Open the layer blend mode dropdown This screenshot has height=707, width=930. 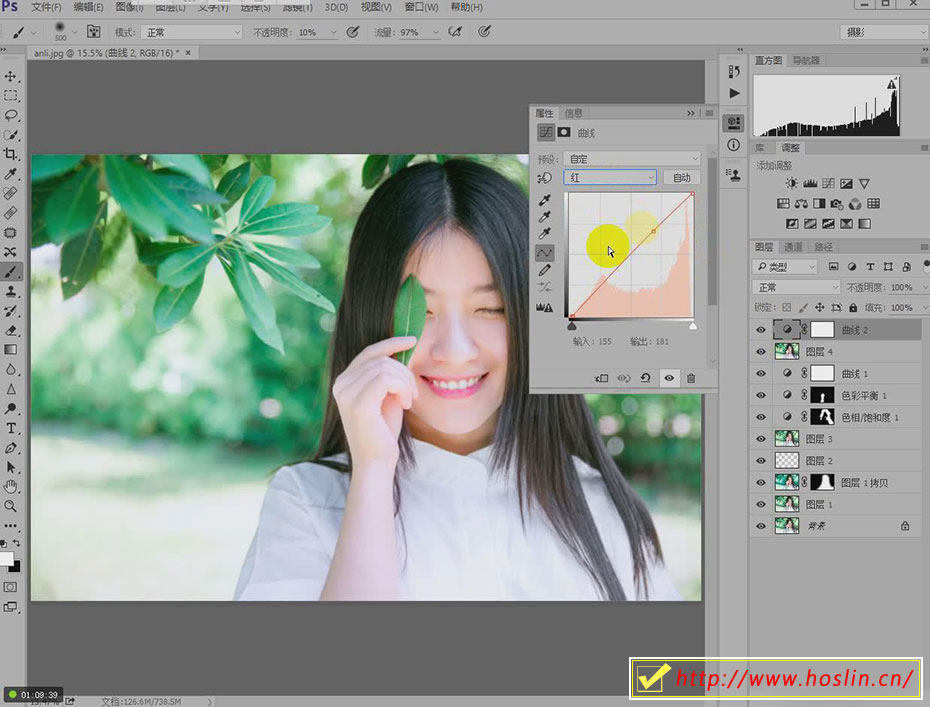796,287
